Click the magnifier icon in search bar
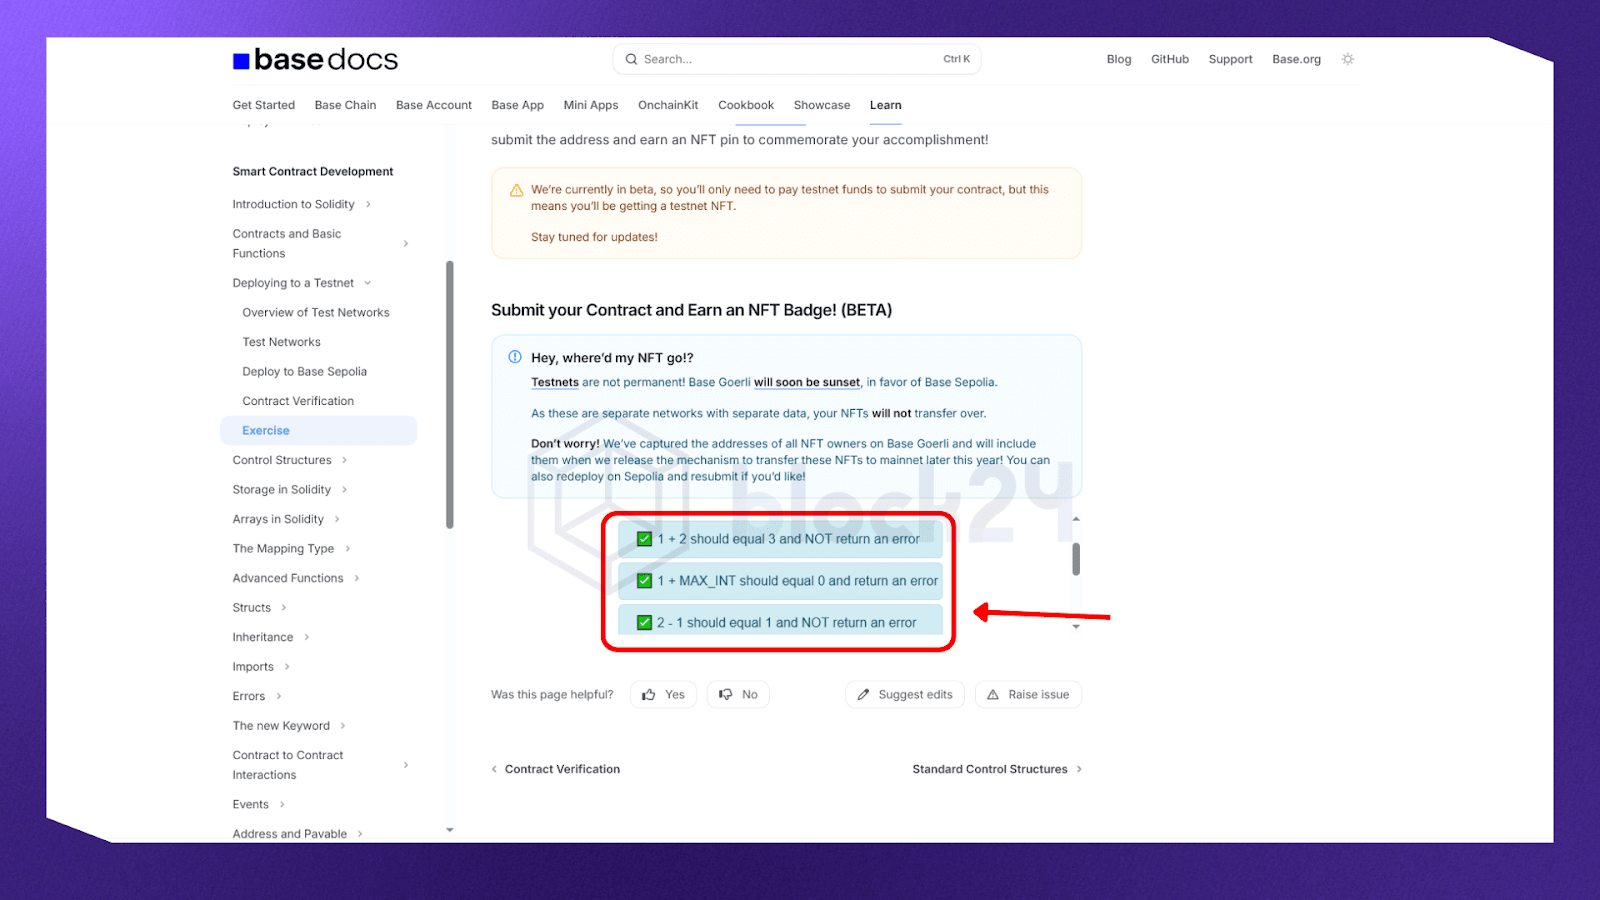This screenshot has height=900, width=1600. [631, 59]
